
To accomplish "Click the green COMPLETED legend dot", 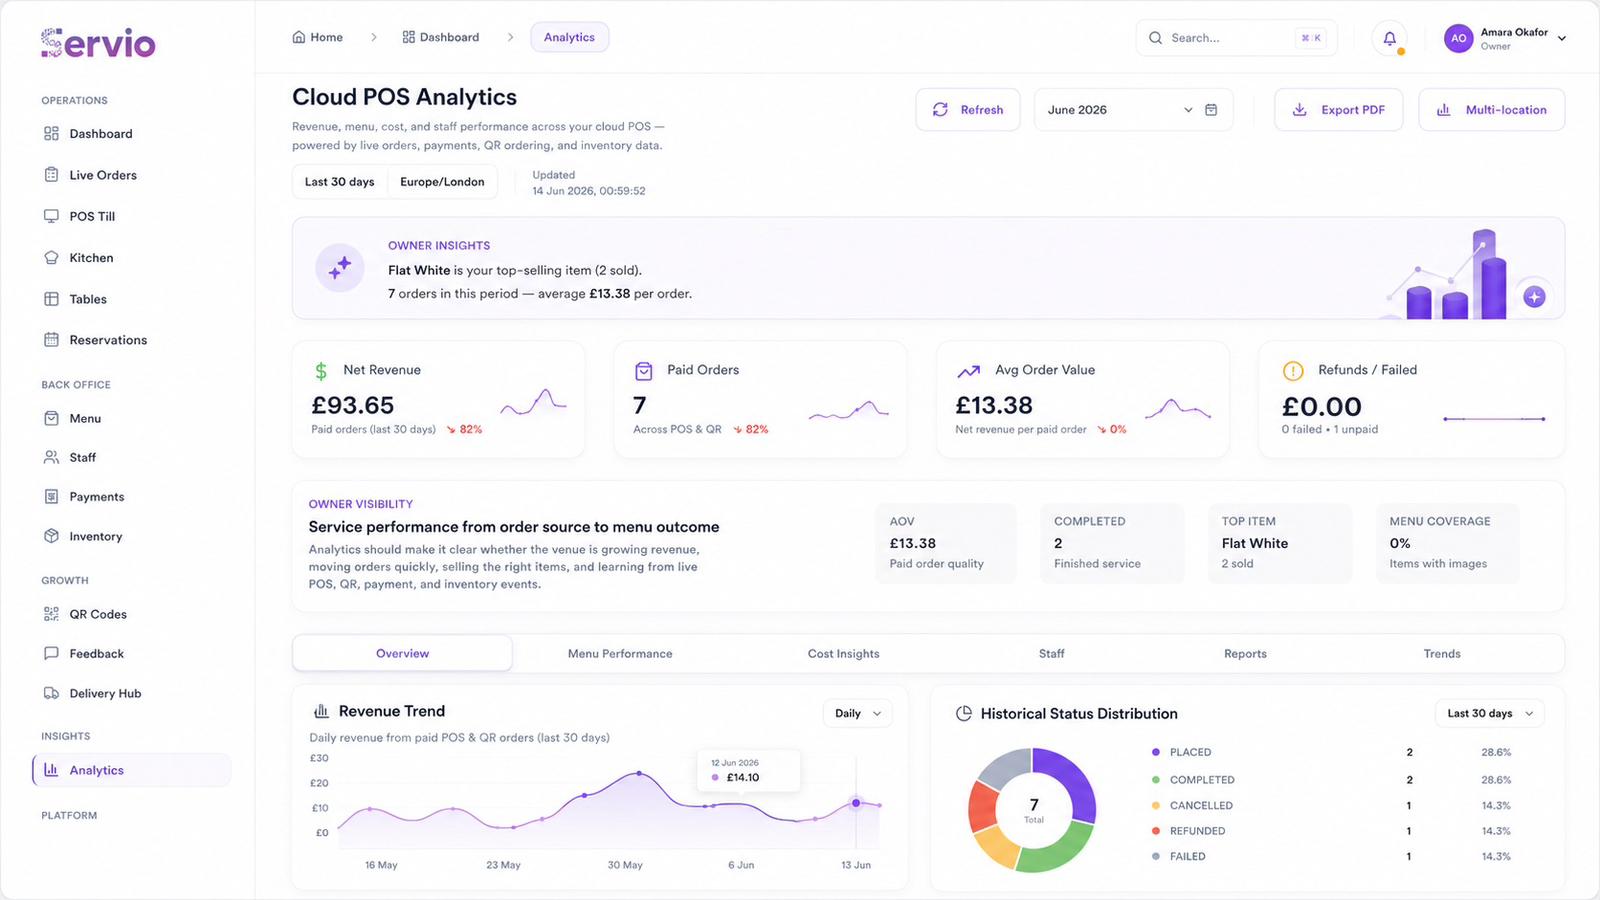I will pyautogui.click(x=1156, y=780).
